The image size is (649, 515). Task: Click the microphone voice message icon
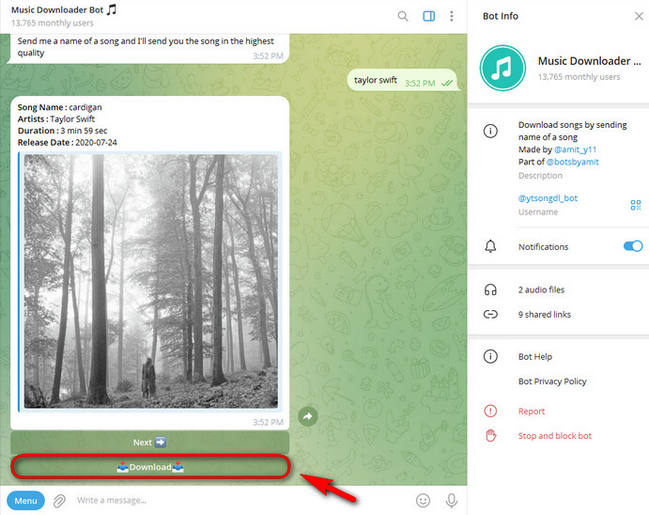point(452,501)
